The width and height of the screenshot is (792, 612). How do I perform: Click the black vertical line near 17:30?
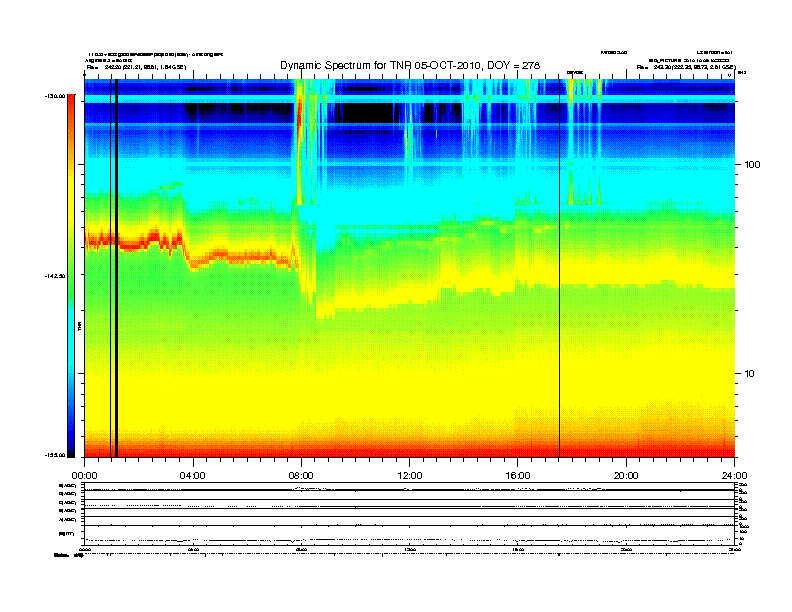click(559, 268)
